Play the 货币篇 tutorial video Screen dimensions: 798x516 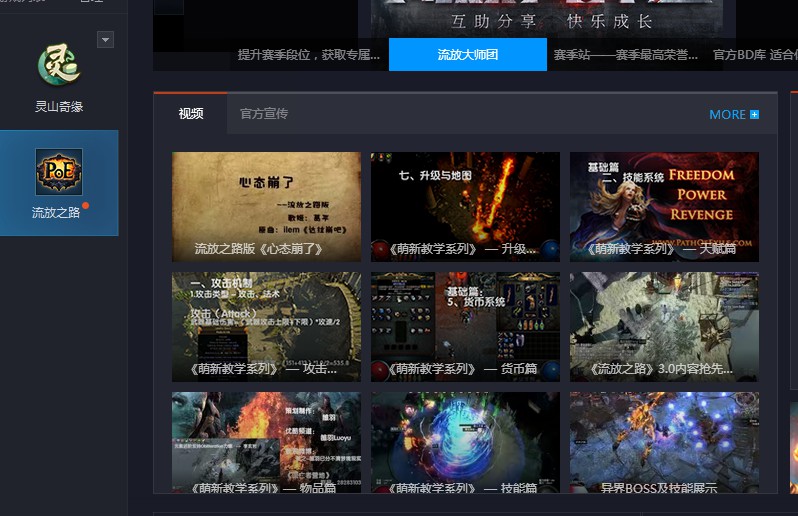[465, 327]
